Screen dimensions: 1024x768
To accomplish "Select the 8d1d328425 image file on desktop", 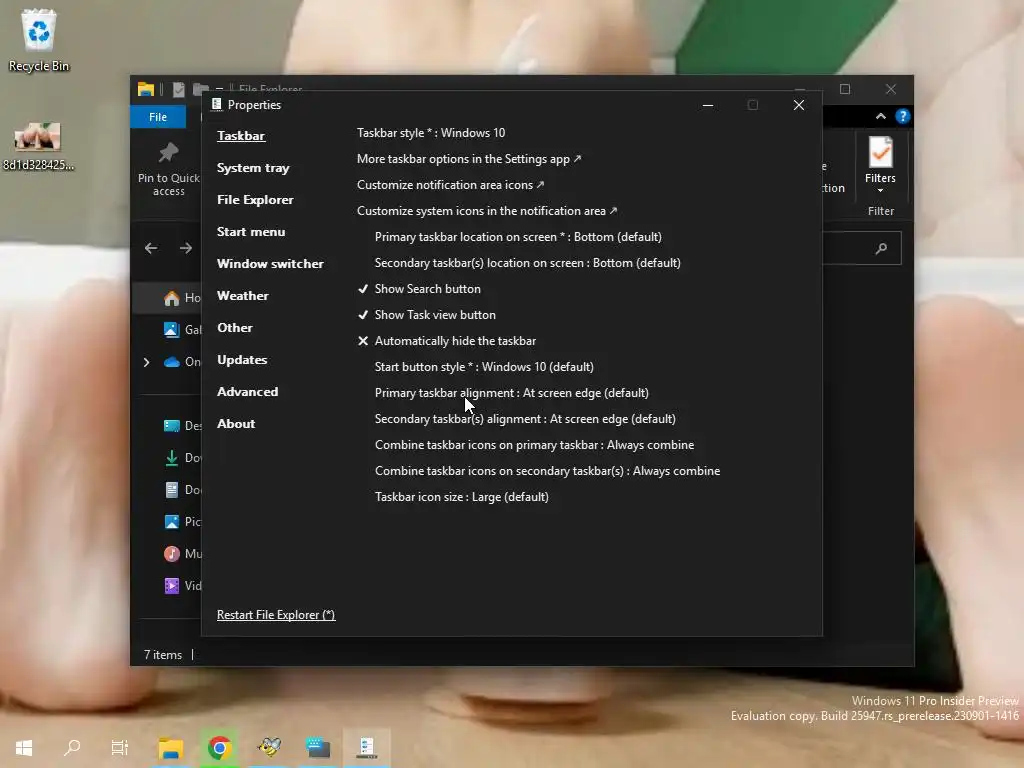I will point(38,146).
